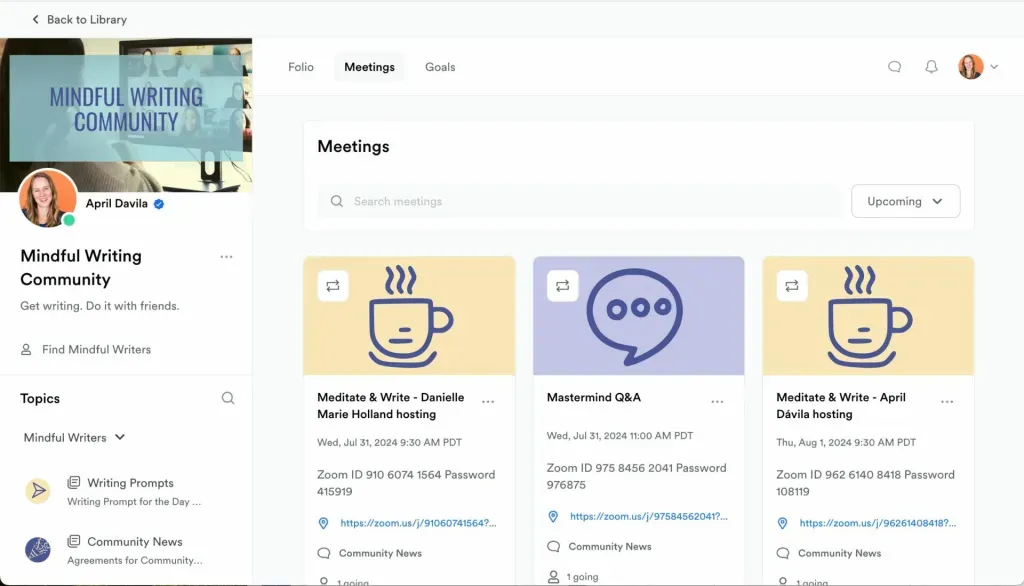Image resolution: width=1024 pixels, height=586 pixels.
Task: Open the Upcoming filter dropdown
Action: click(905, 201)
